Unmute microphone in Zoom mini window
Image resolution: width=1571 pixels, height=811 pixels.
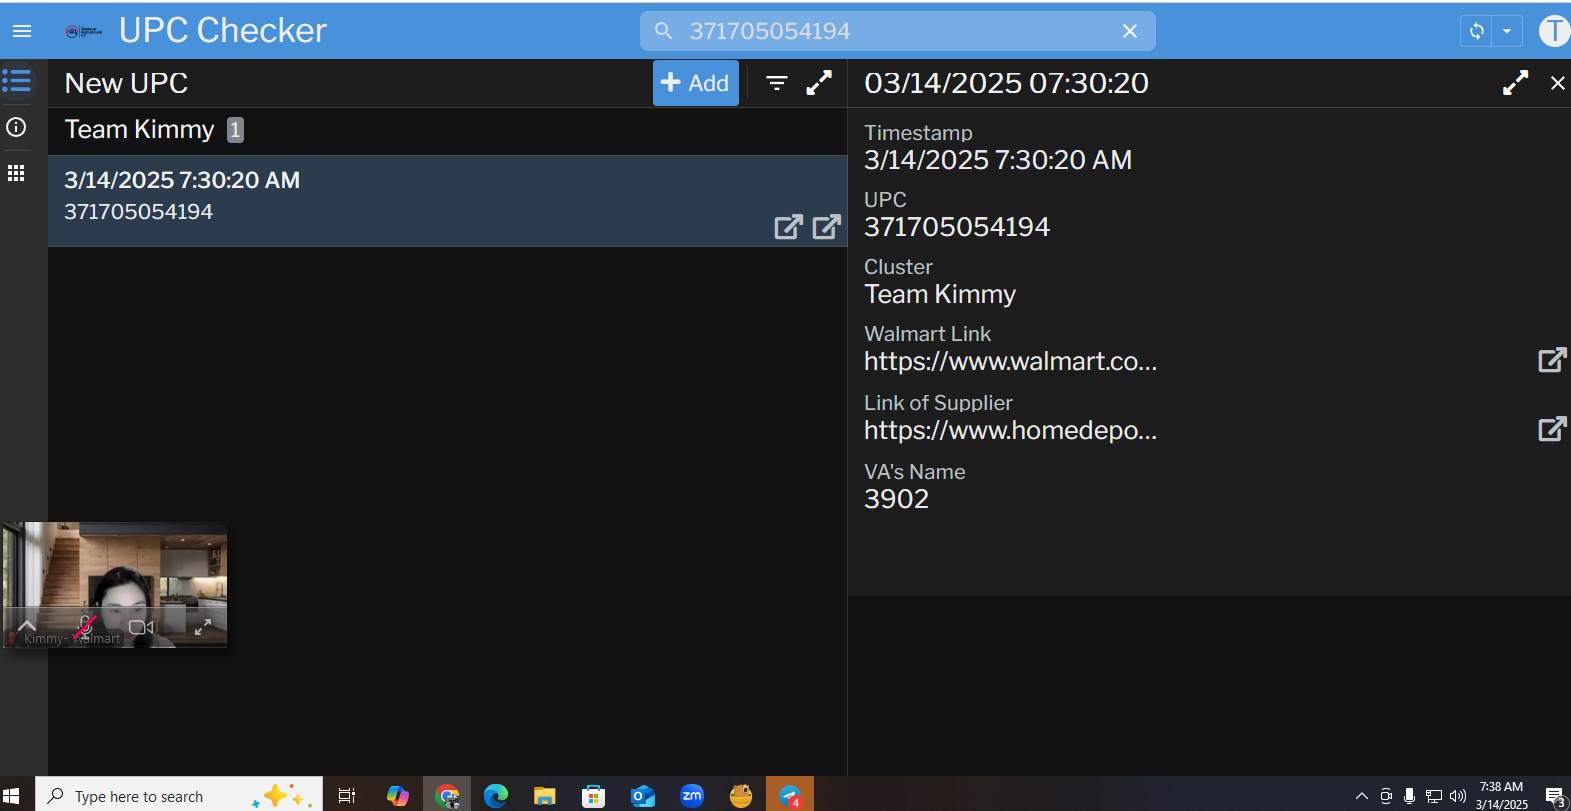pos(85,627)
